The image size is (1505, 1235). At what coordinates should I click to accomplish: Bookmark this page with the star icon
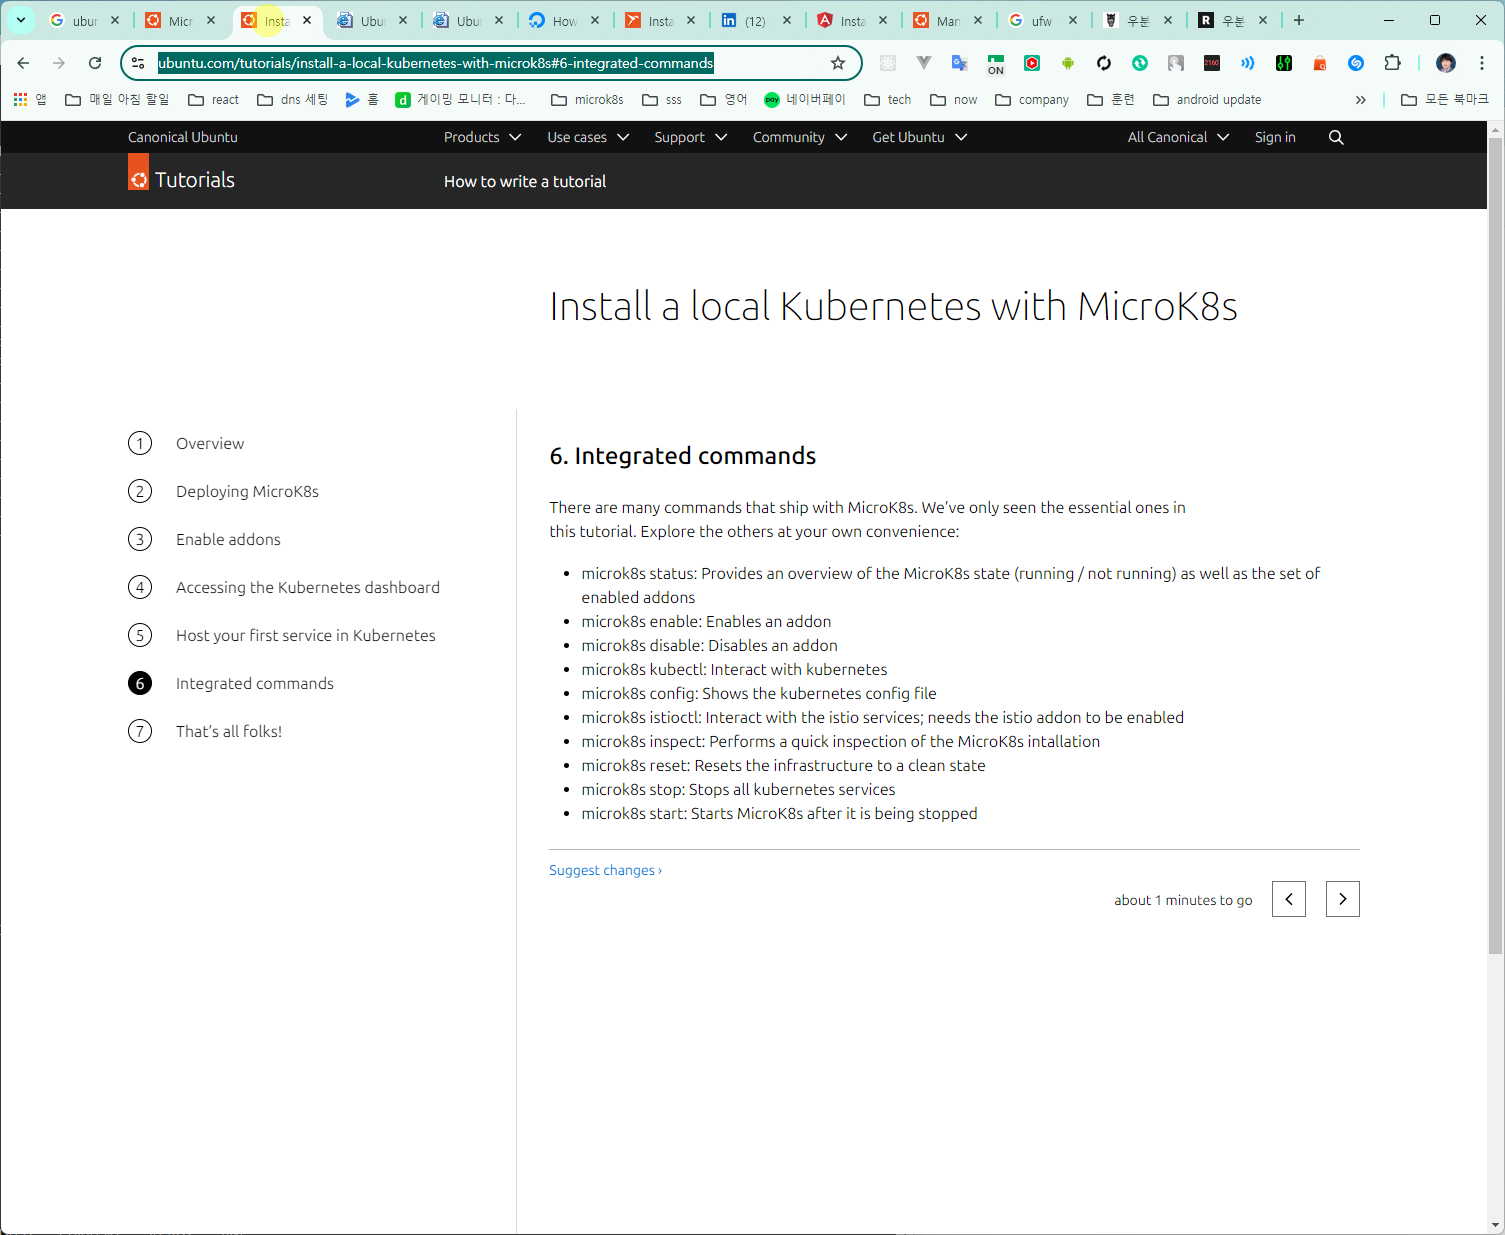838,63
